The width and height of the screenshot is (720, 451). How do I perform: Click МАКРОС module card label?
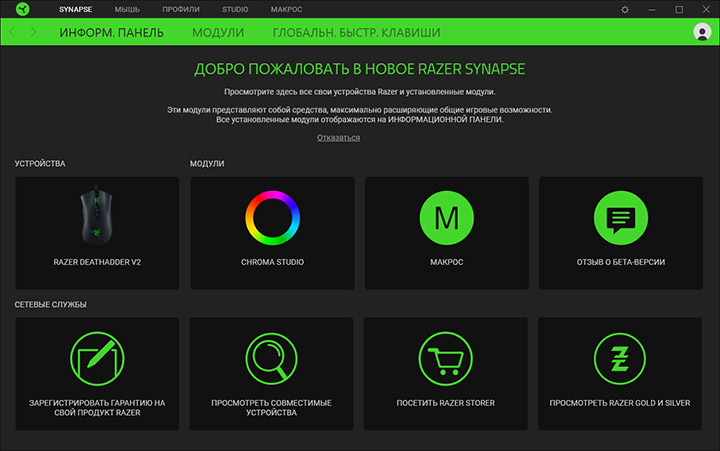[x=446, y=262]
